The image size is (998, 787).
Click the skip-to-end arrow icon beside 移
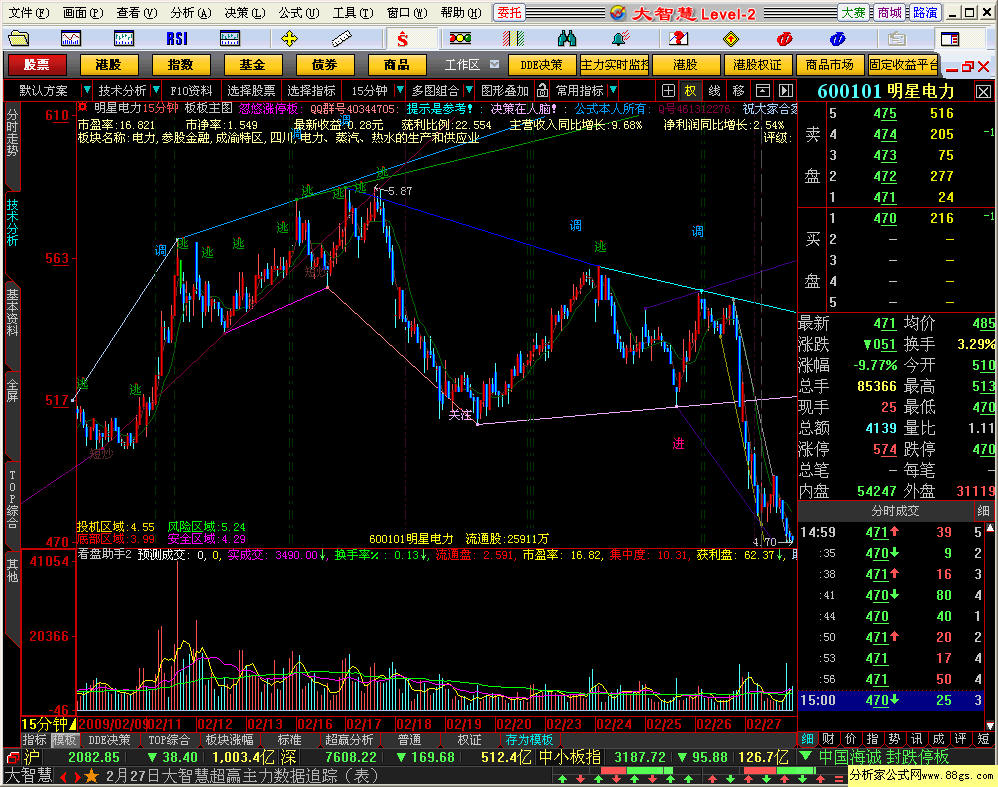[786, 90]
